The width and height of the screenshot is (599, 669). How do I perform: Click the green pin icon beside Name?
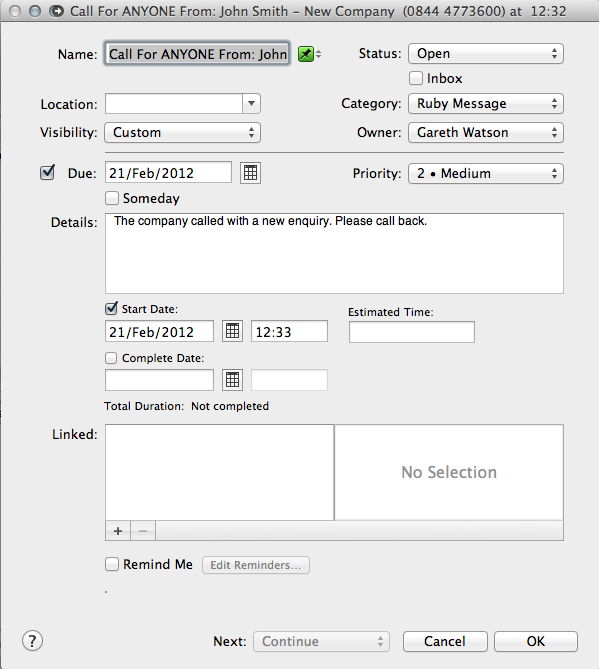pyautogui.click(x=305, y=54)
